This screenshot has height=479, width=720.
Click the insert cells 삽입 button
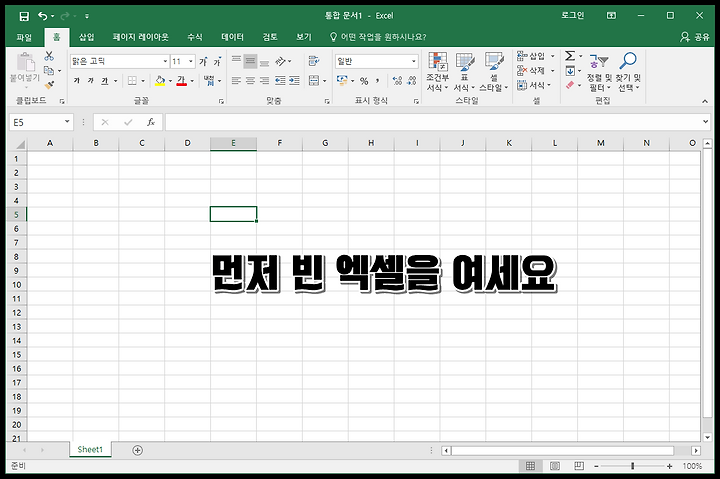click(531, 56)
